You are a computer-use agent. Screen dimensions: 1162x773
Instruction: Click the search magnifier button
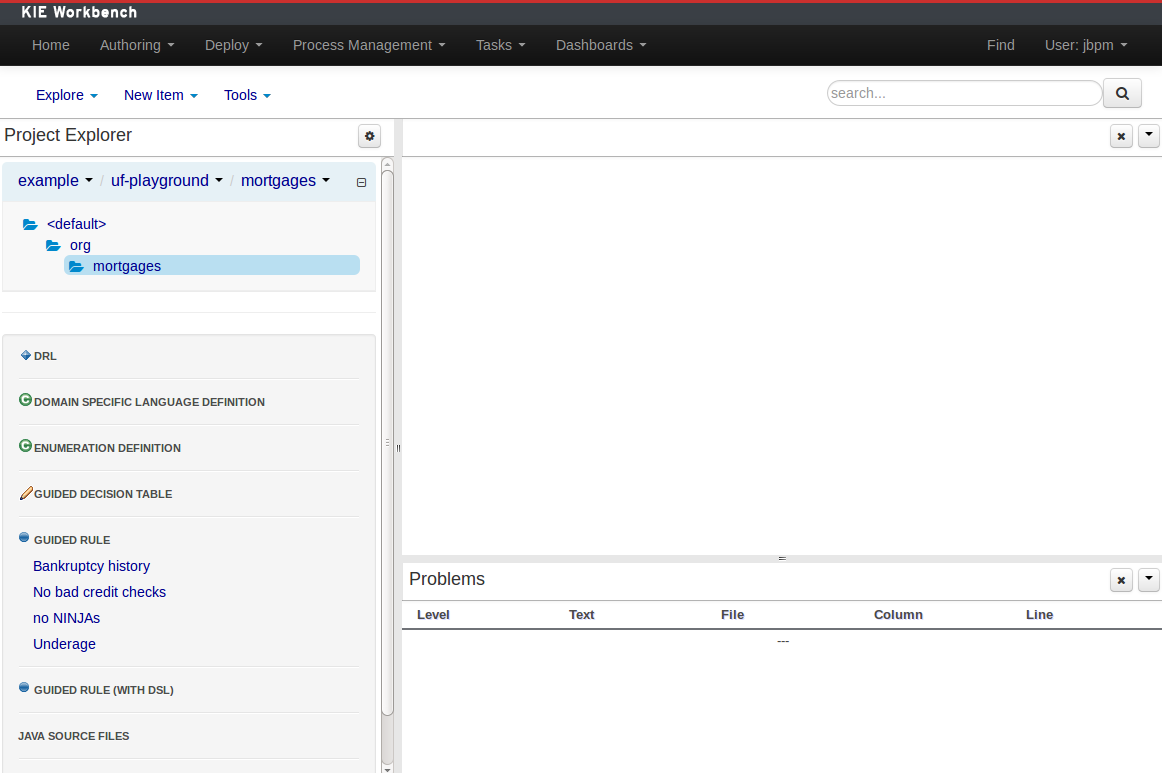[x=1122, y=94]
